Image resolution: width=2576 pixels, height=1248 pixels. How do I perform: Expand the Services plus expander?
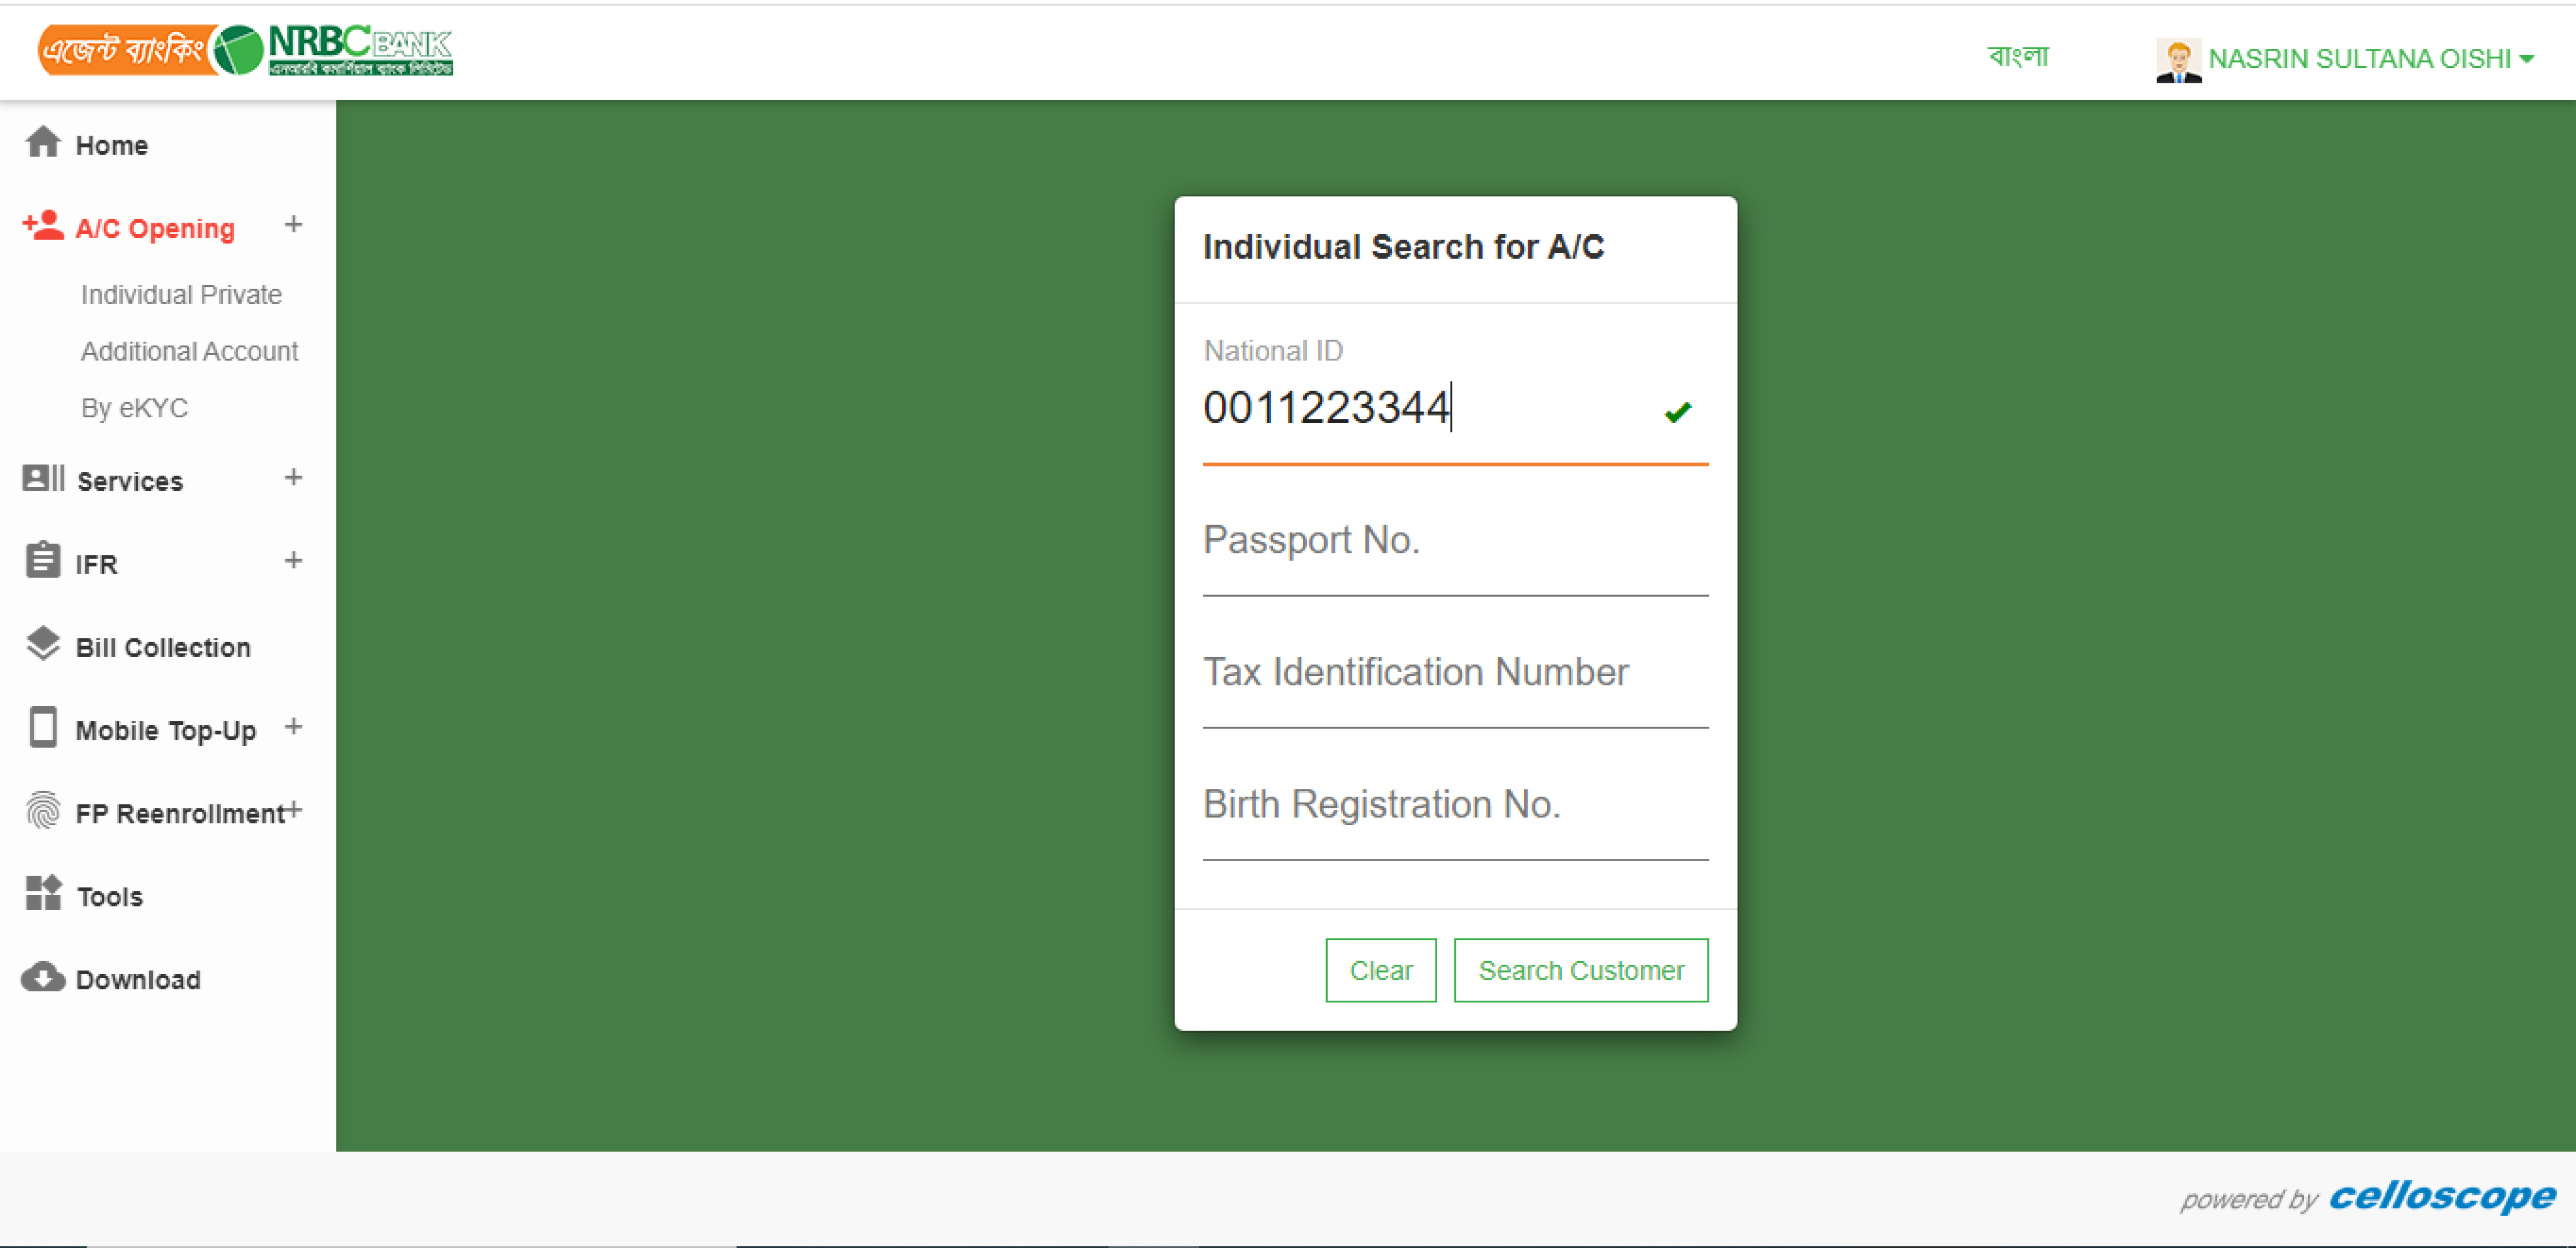click(293, 477)
